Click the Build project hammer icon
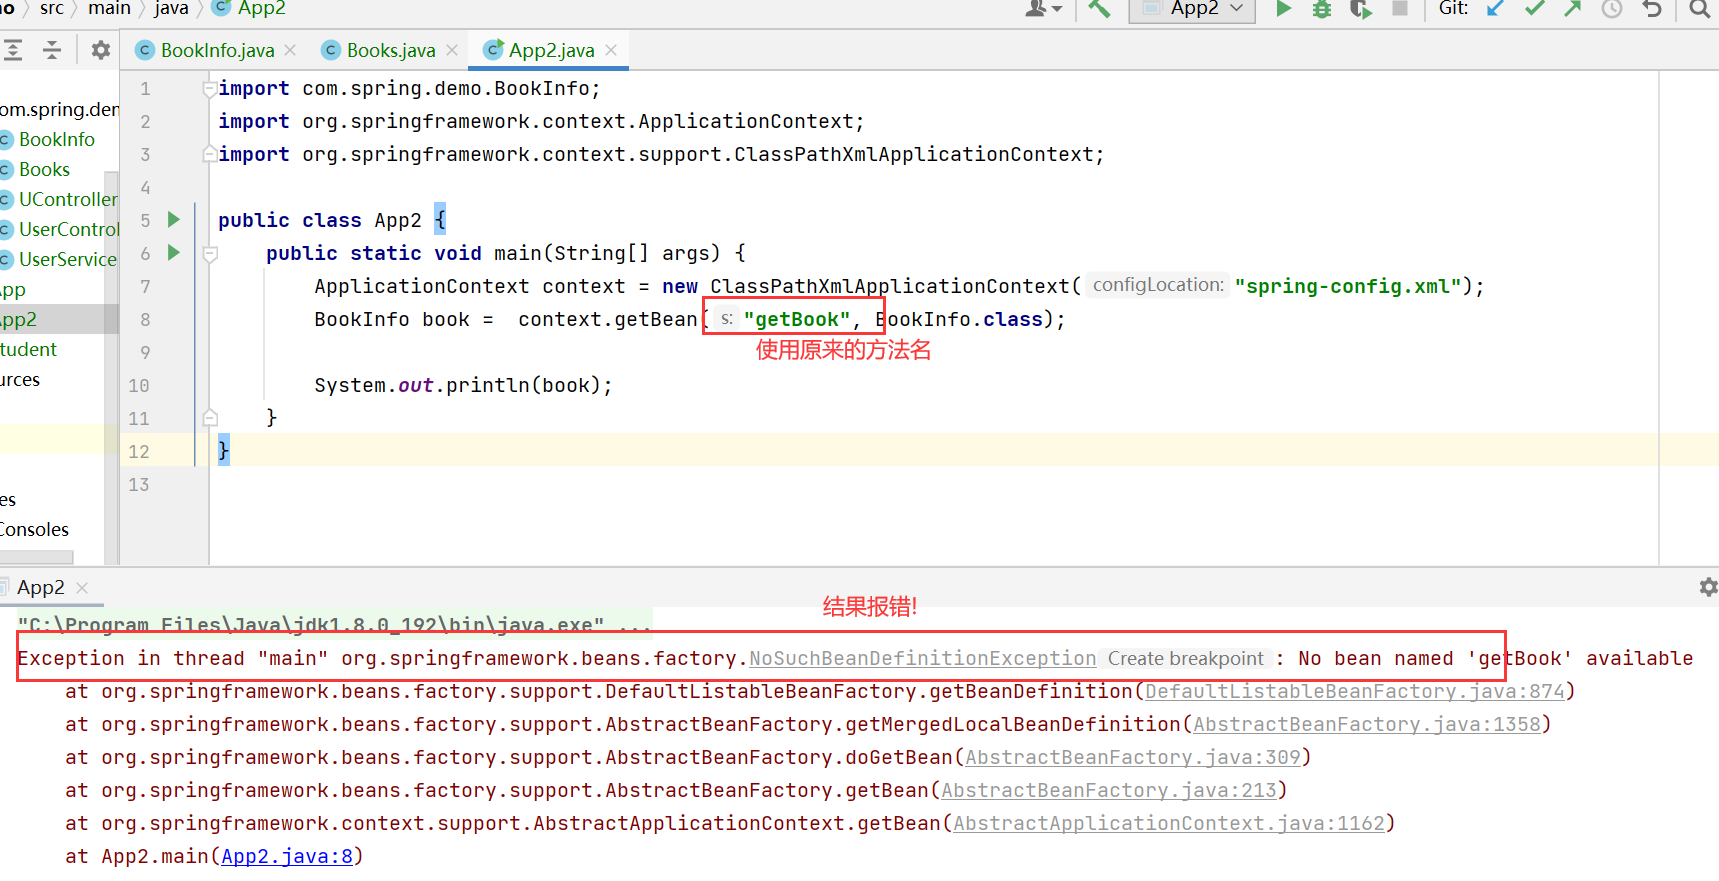1719x881 pixels. point(1100,9)
